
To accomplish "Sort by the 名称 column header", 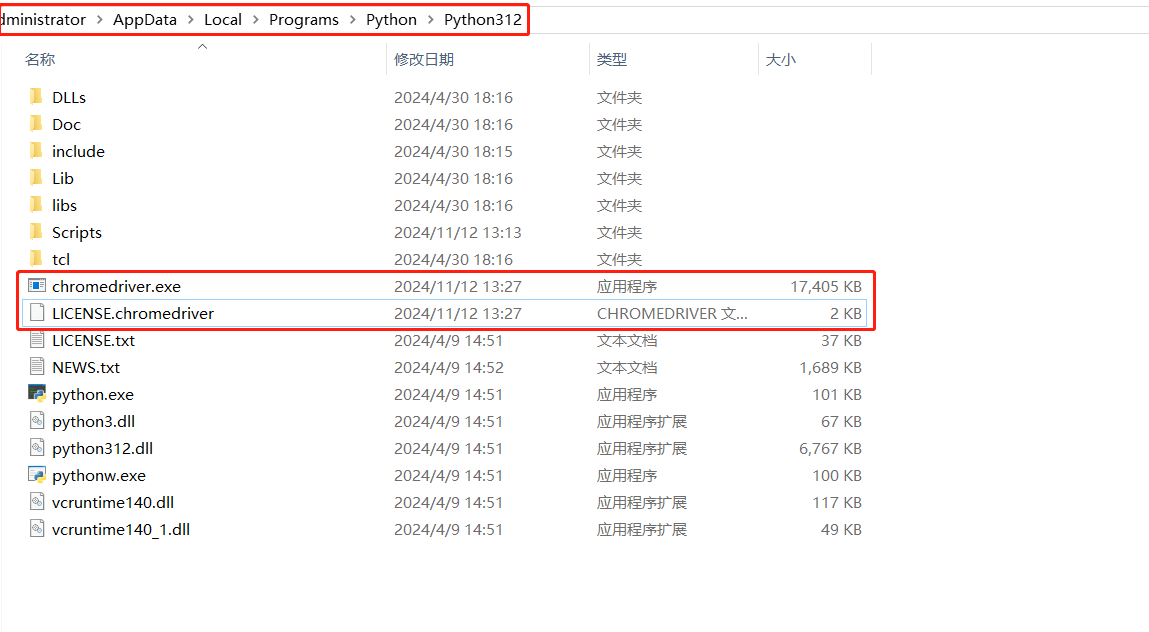I will (x=40, y=59).
